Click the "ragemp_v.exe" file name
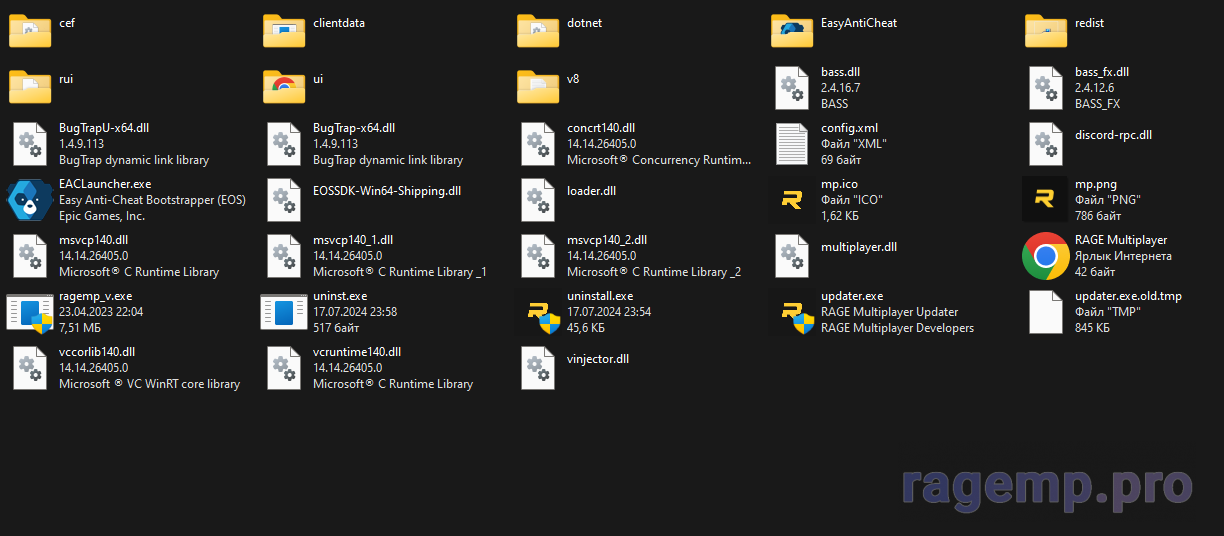This screenshot has width=1224, height=536. point(95,296)
